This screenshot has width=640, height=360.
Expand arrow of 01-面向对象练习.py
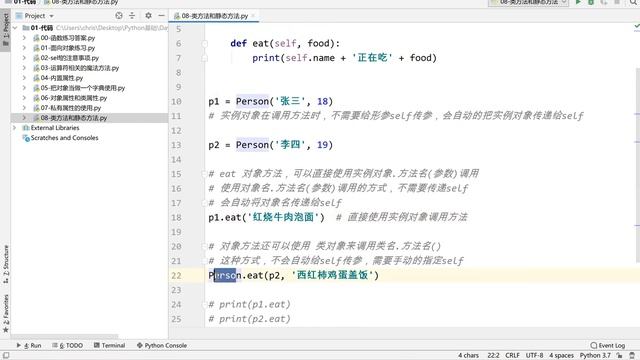tap(24, 48)
